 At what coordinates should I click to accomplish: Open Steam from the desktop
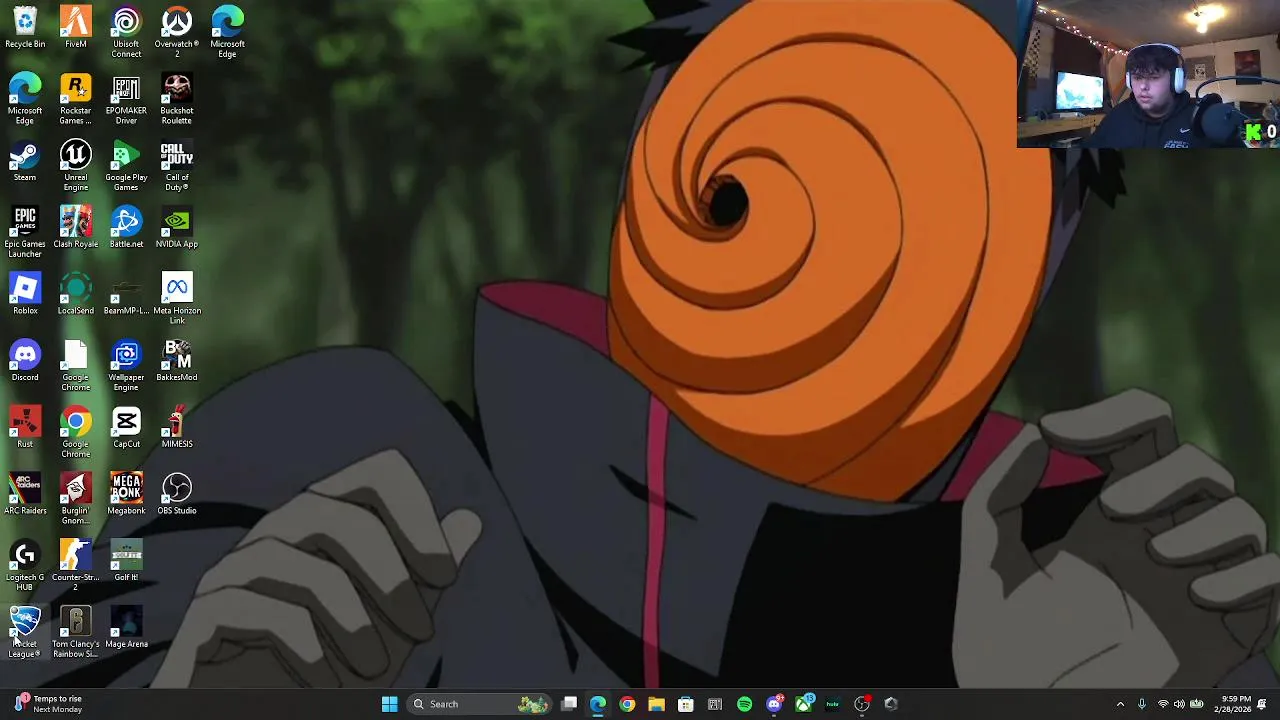(25, 162)
